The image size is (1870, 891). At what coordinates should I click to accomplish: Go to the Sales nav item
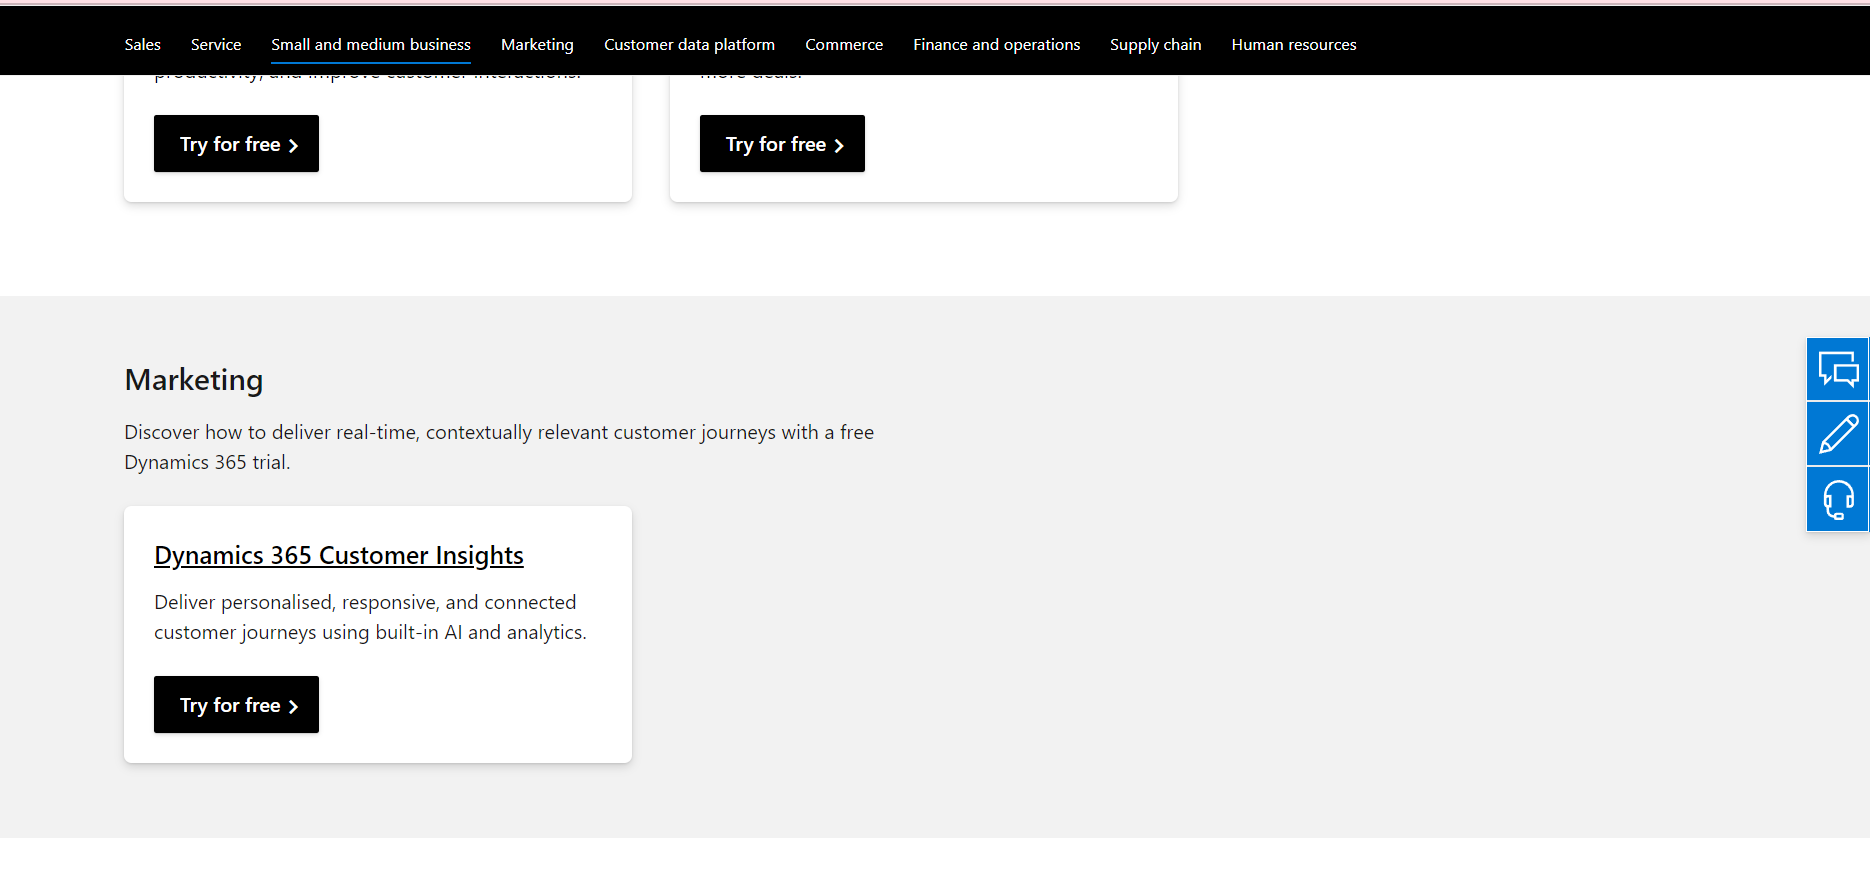pos(143,45)
